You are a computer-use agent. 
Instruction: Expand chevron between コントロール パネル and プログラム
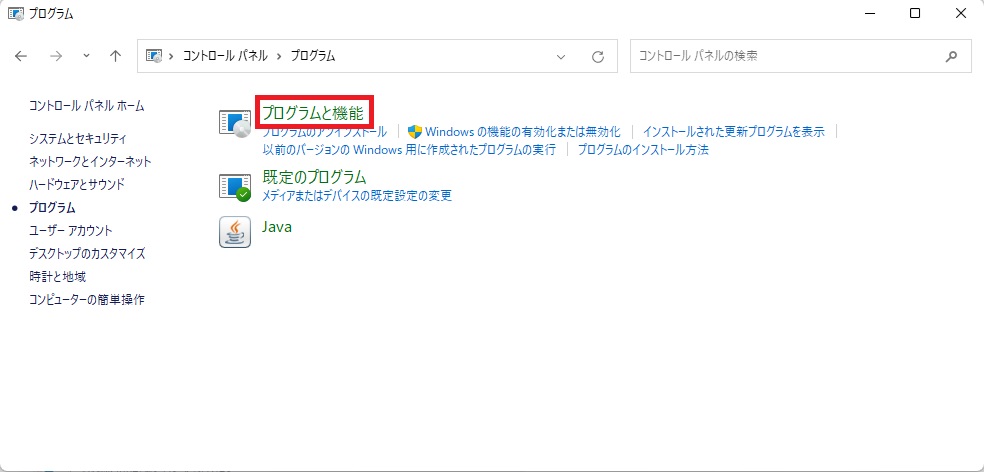278,56
